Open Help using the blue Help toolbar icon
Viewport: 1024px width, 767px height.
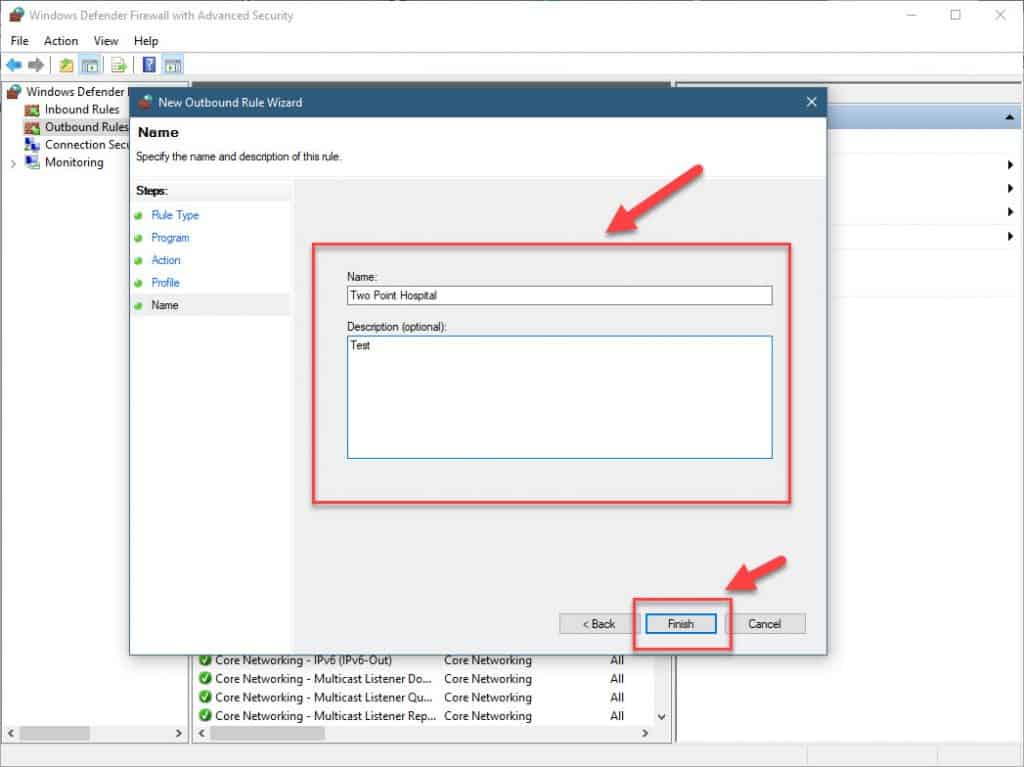pos(149,65)
